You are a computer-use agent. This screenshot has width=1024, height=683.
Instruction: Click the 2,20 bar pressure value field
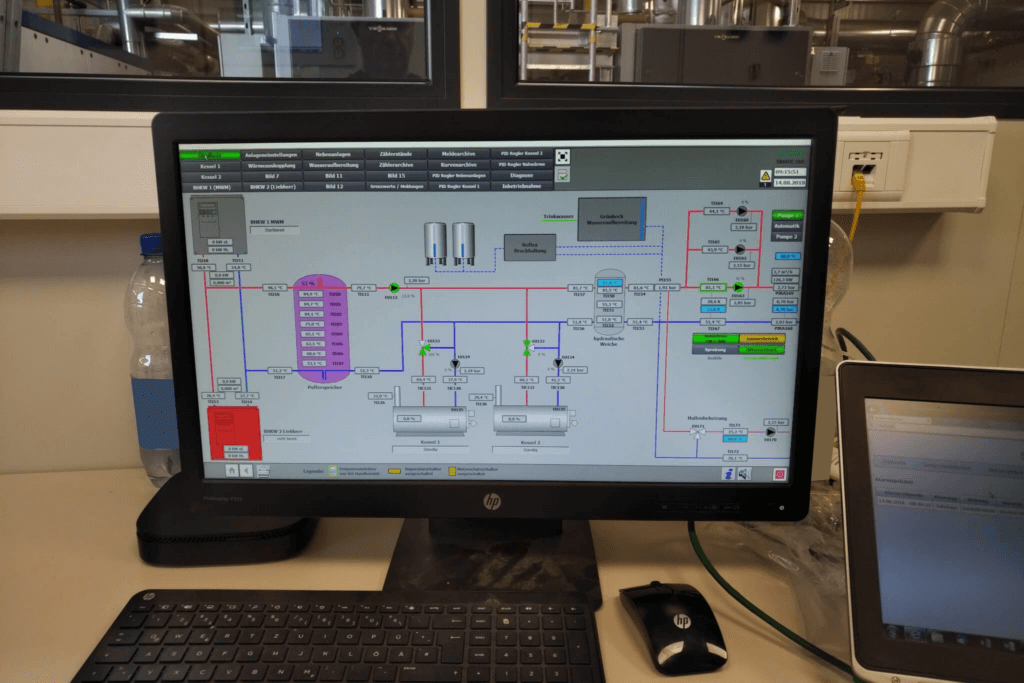[x=417, y=280]
